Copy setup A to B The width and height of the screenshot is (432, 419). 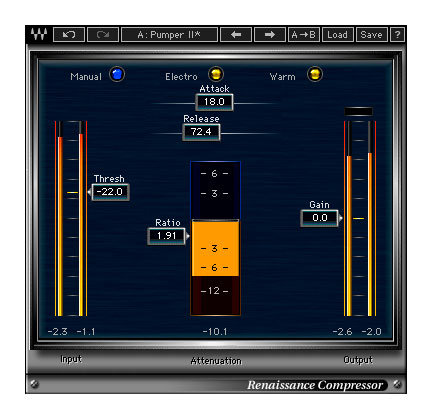tap(303, 35)
